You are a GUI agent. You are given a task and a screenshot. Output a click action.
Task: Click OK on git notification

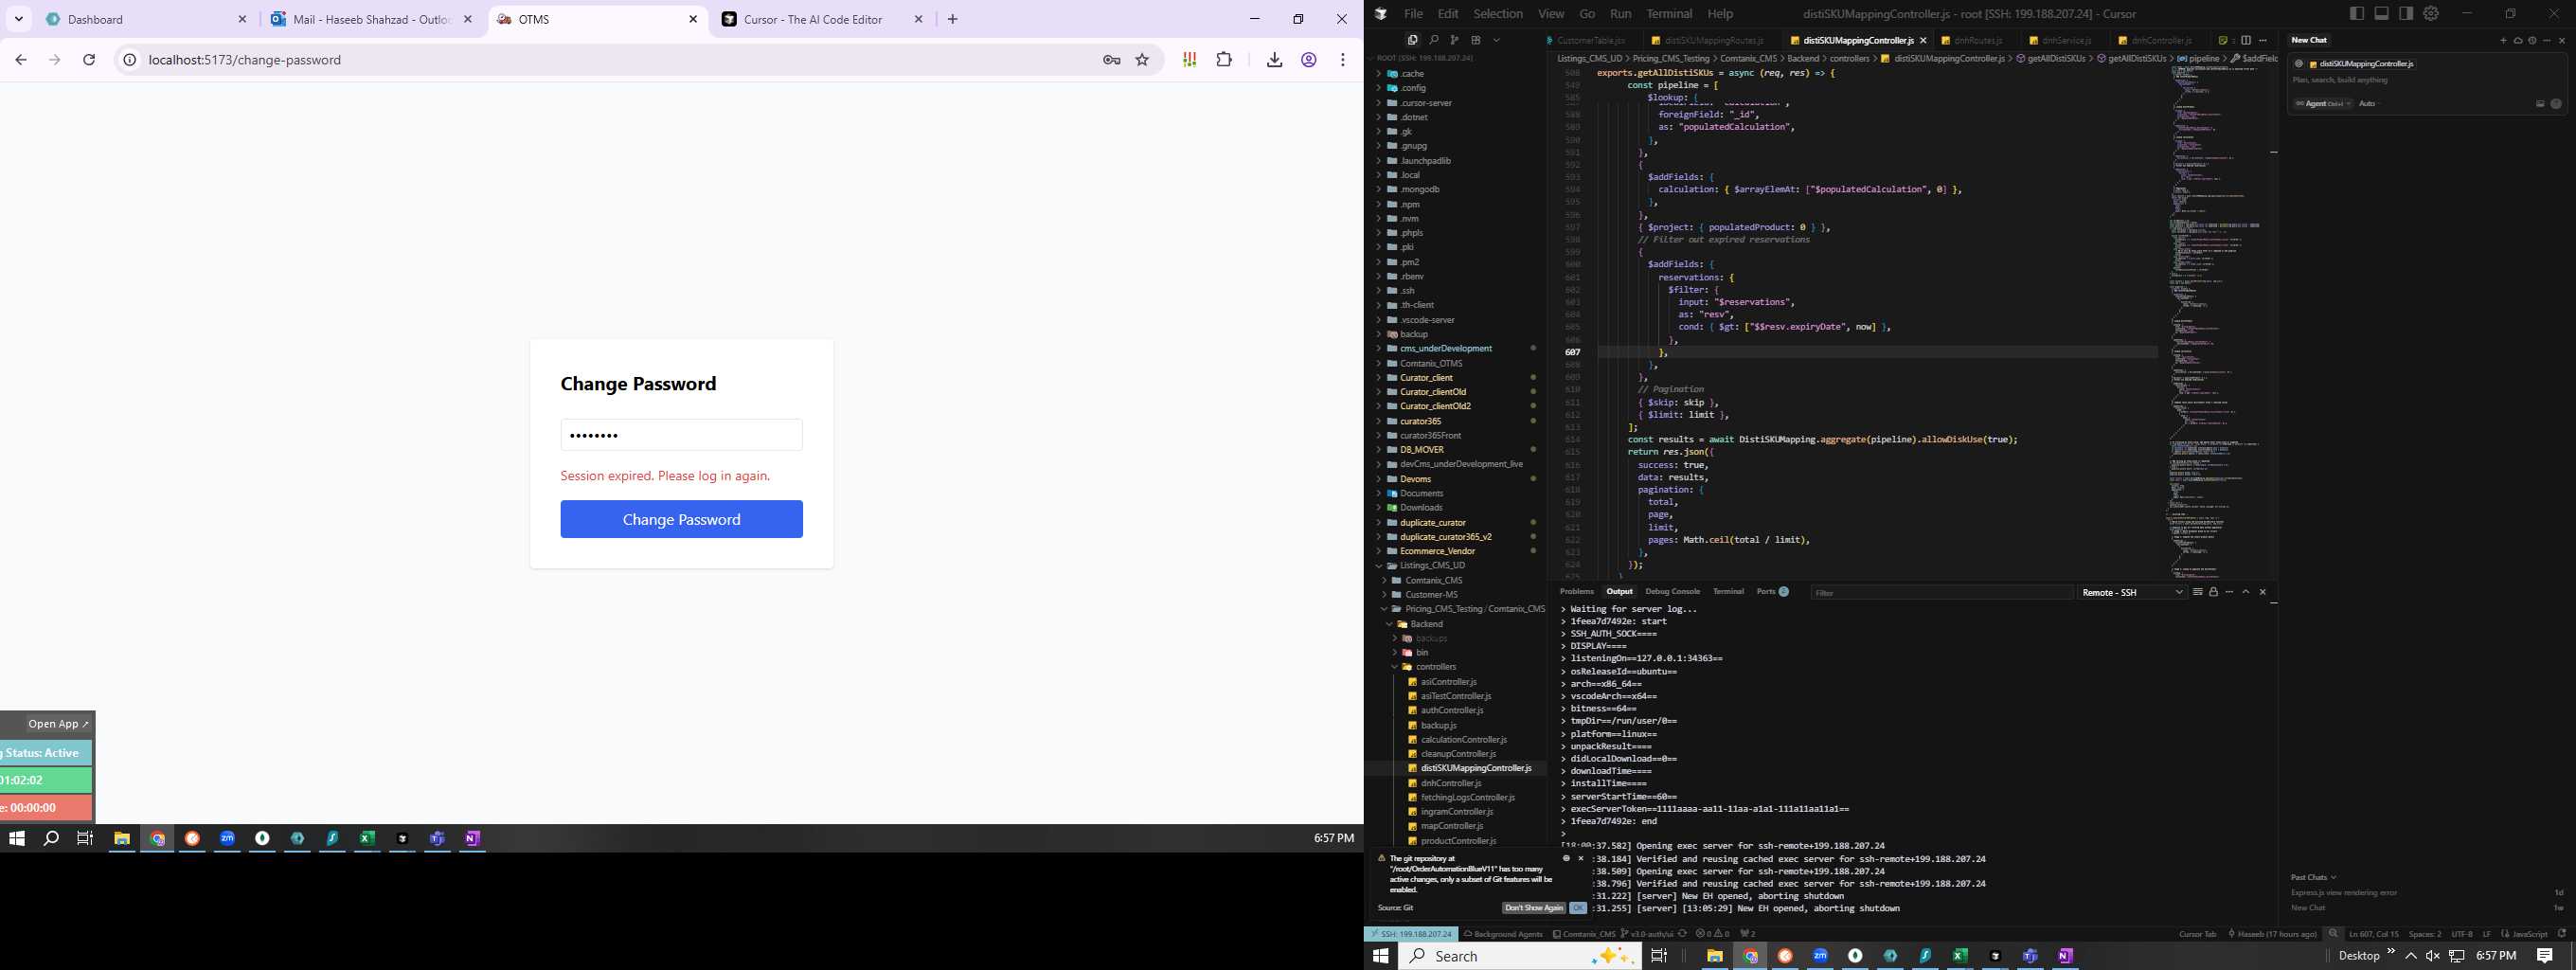click(x=1578, y=908)
